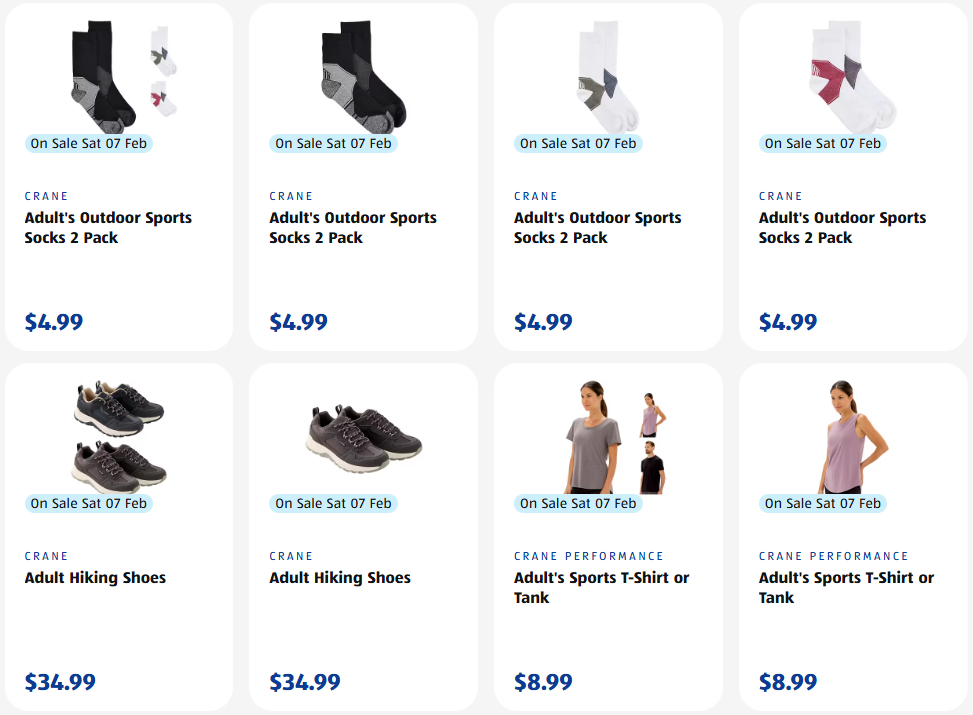Click $34.99 price on single-pair hiking shoes card
Viewport: 973px width, 715px height.
point(305,682)
